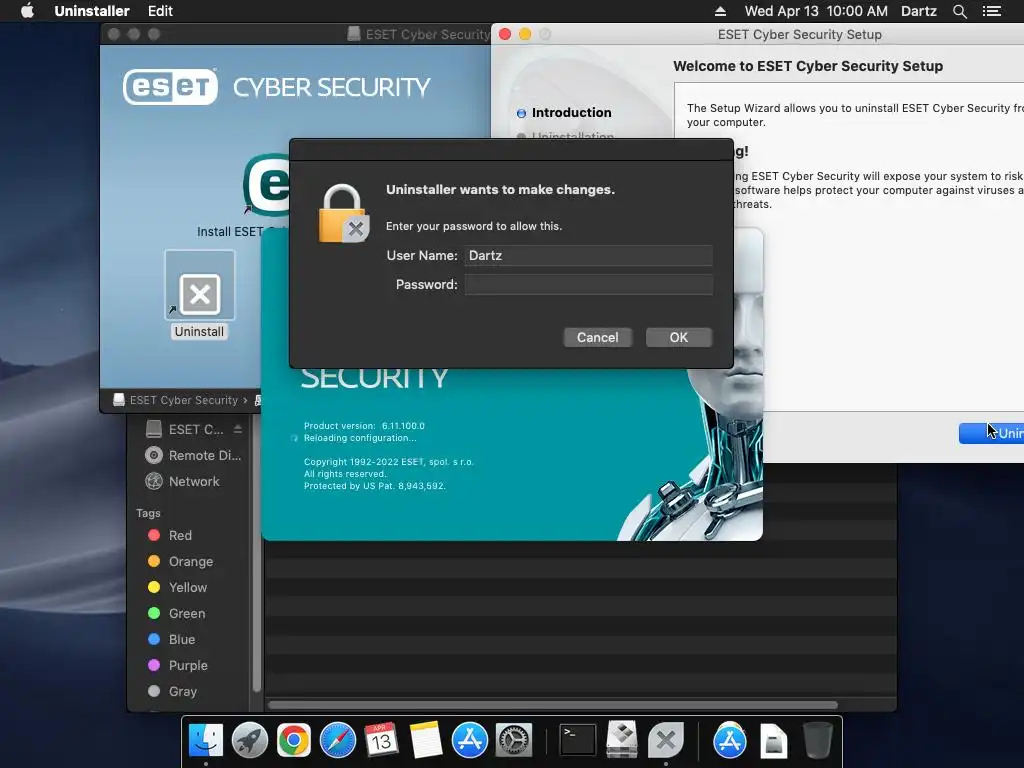Click the Remote Disc icon in sidebar
The image size is (1024, 768).
(154, 455)
